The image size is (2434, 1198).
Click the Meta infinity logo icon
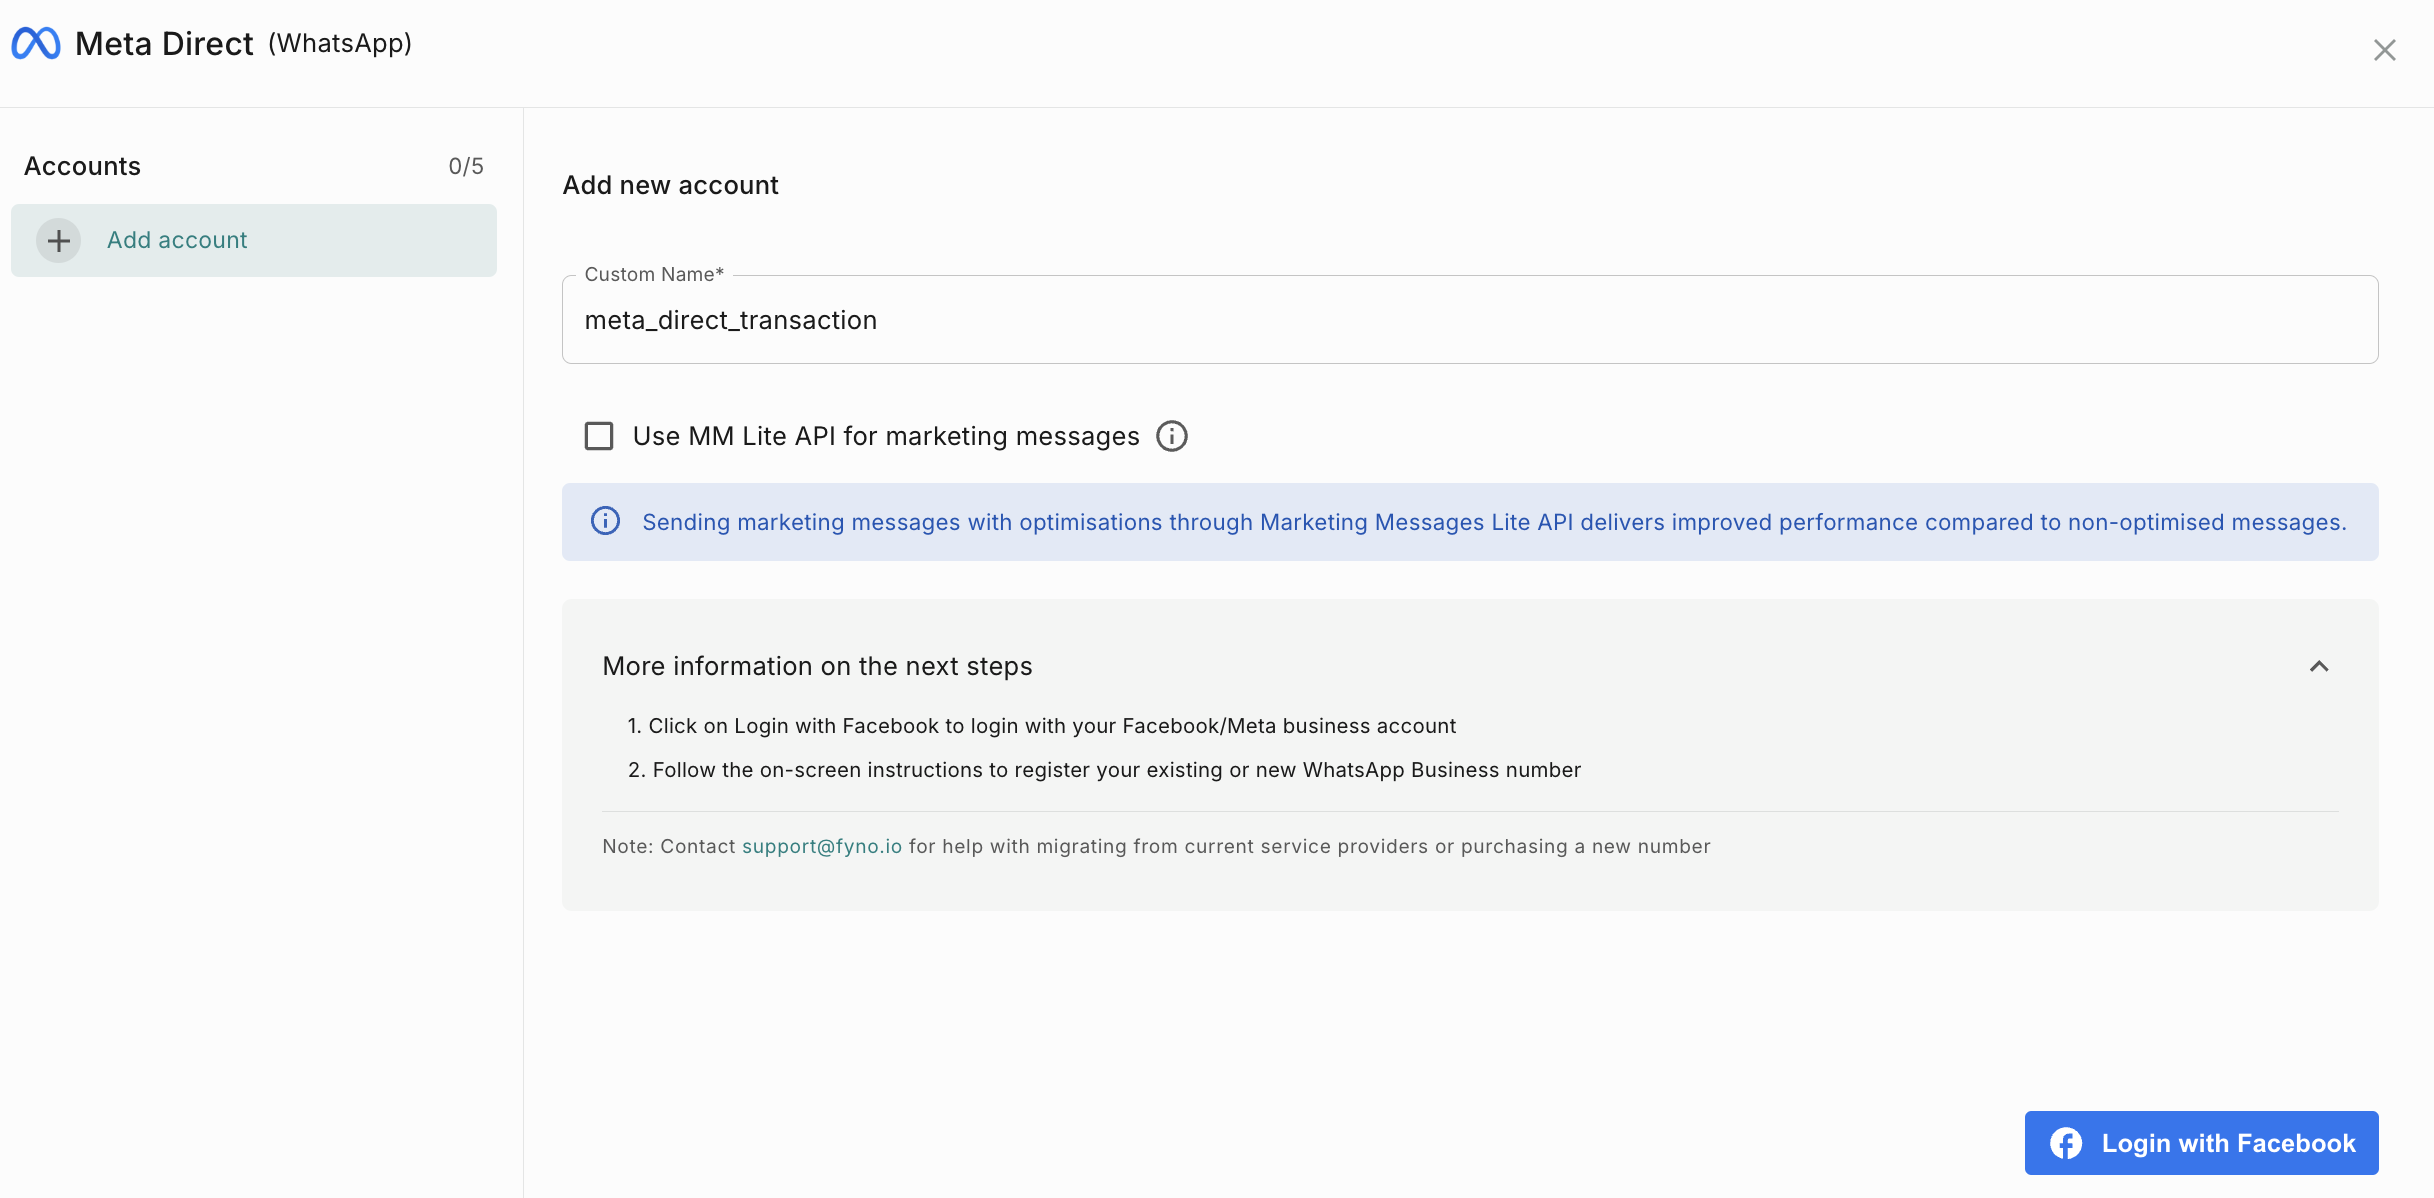click(36, 44)
